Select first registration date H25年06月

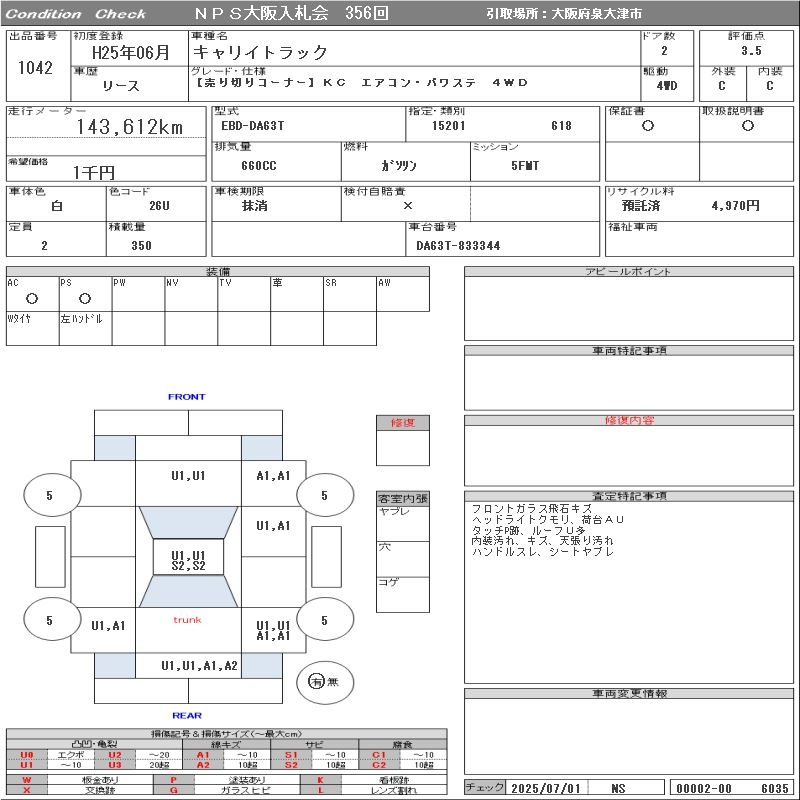pyautogui.click(x=131, y=53)
